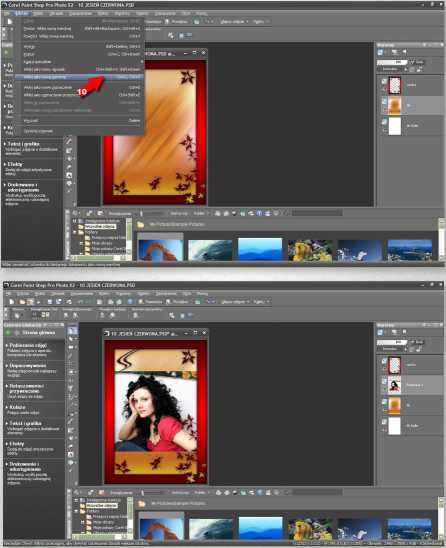The height and width of the screenshot is (548, 446).
Task: Open the Retuszowanie i przywracanie topic link
Action: [27, 389]
